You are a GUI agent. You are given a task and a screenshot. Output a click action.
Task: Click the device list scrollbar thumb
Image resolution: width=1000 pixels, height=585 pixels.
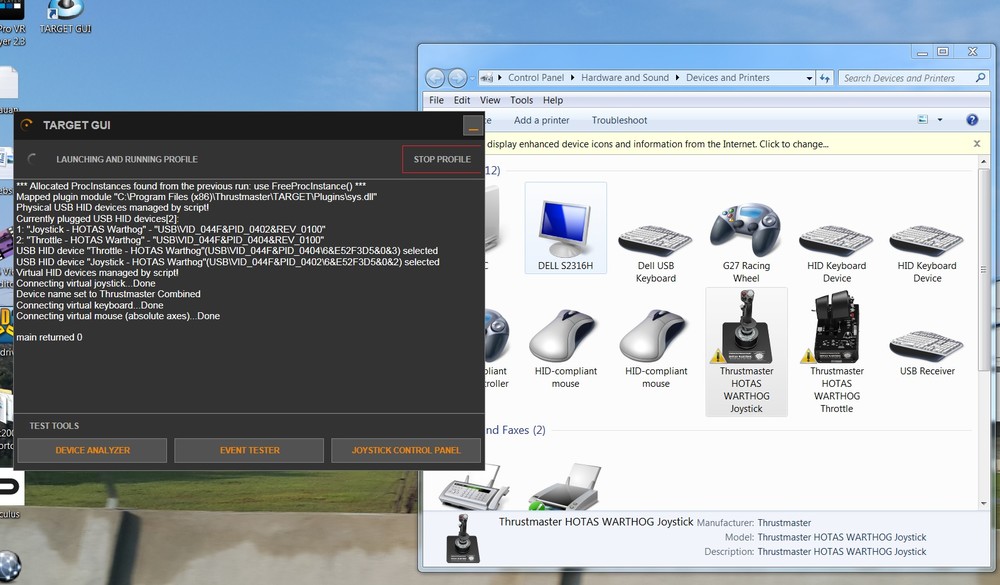983,270
